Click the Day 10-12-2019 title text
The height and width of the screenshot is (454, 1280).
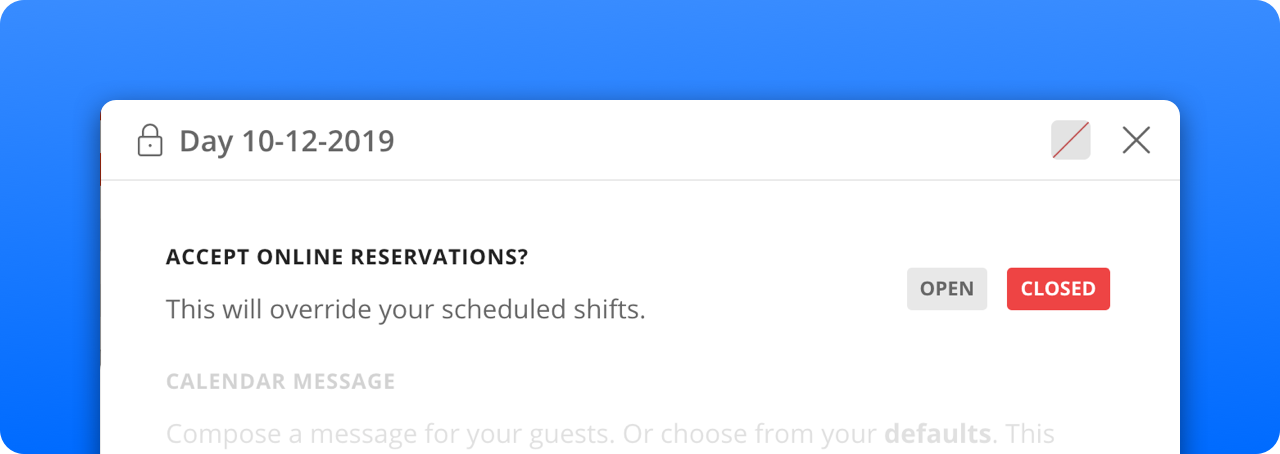click(287, 142)
